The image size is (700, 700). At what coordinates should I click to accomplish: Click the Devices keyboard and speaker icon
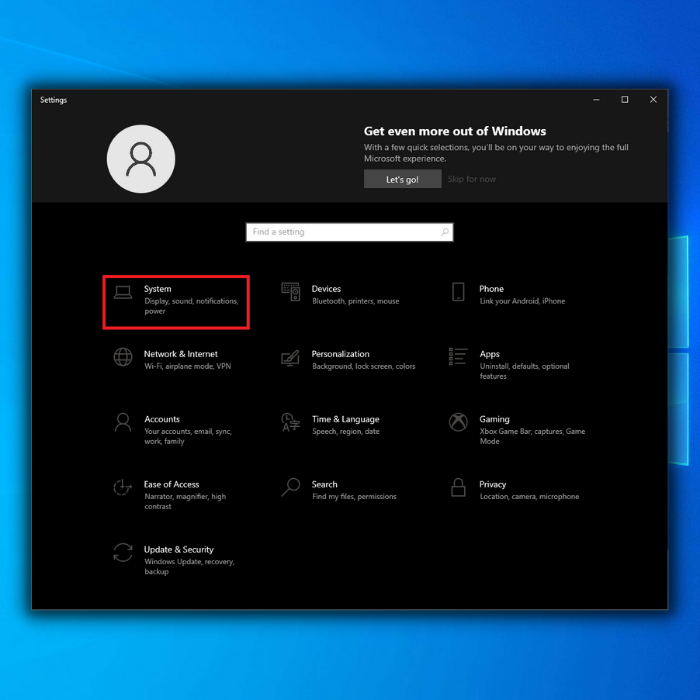point(291,292)
